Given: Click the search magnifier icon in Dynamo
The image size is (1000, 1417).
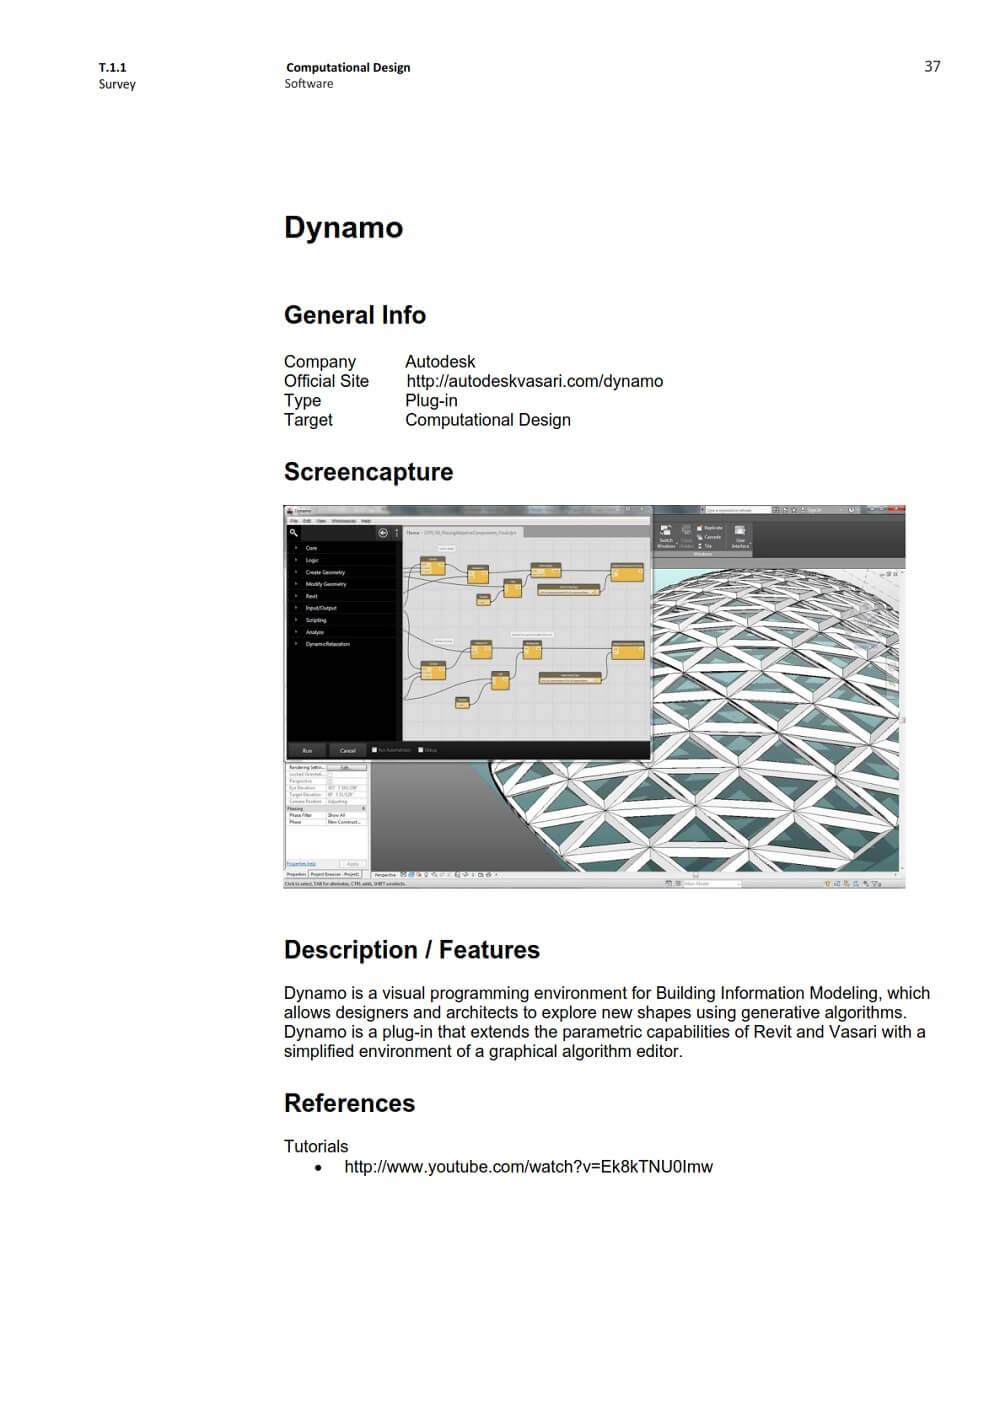Looking at the screenshot, I should tap(293, 532).
